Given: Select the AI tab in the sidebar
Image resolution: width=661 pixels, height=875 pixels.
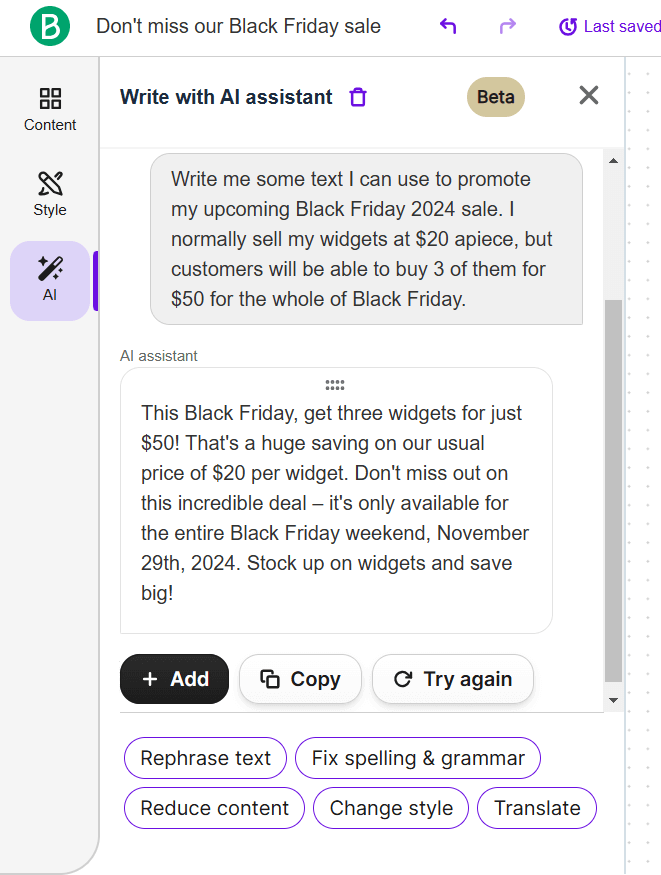Looking at the screenshot, I should point(50,279).
